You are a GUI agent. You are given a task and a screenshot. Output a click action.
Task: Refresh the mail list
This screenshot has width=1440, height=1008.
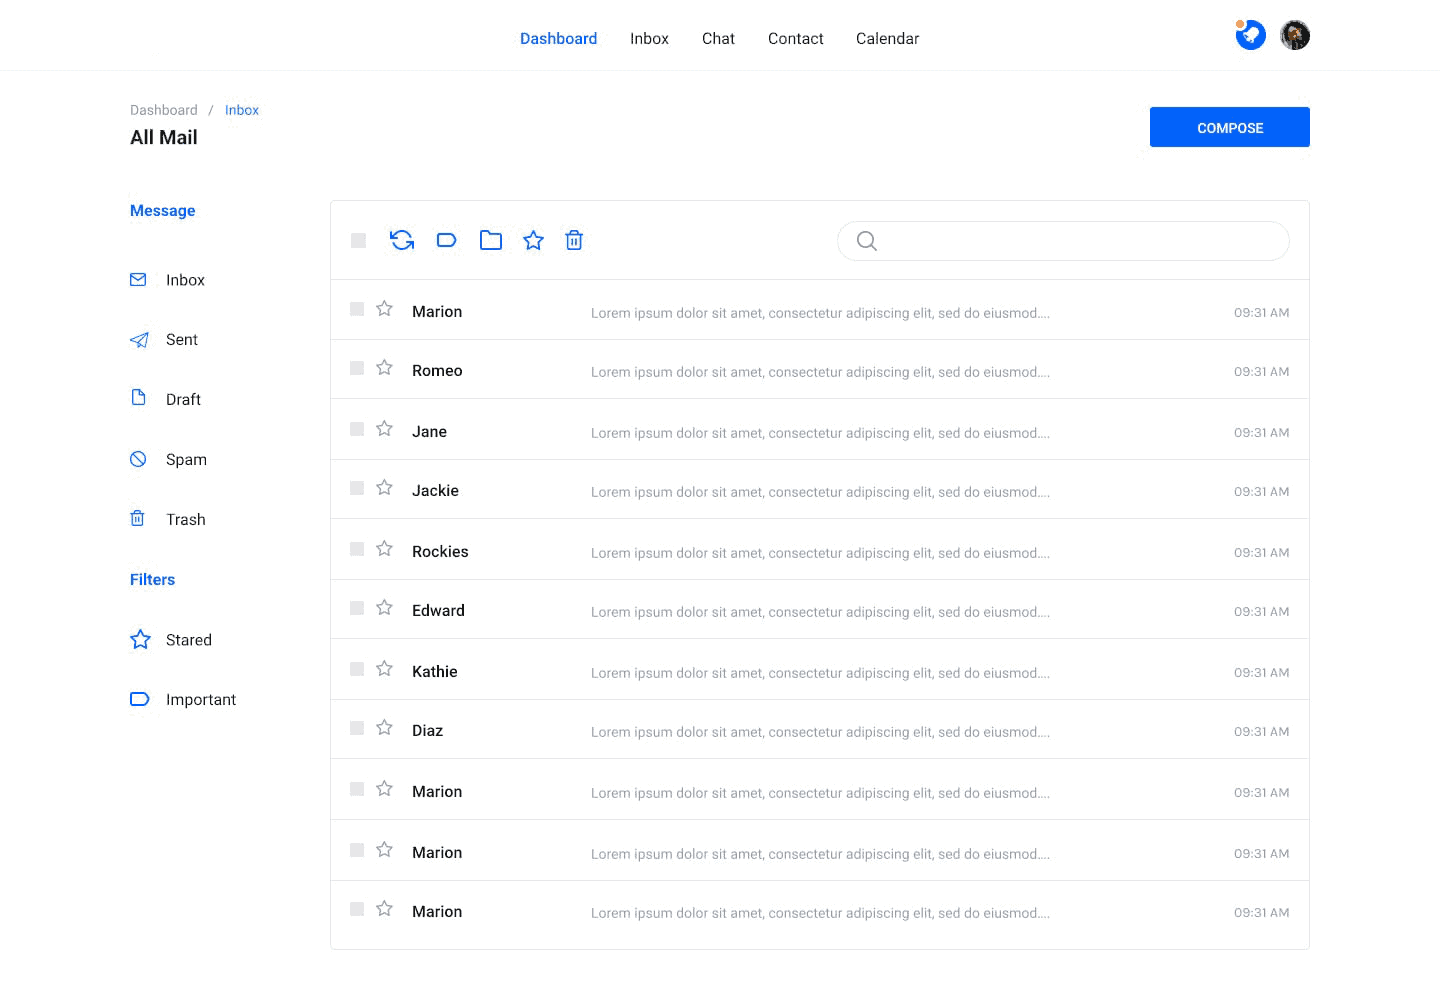402,240
